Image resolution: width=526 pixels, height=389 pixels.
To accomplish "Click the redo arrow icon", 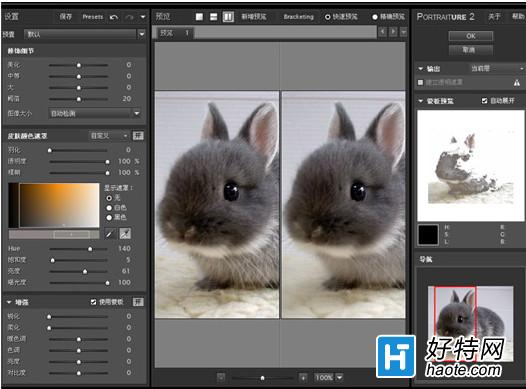I will 129,17.
